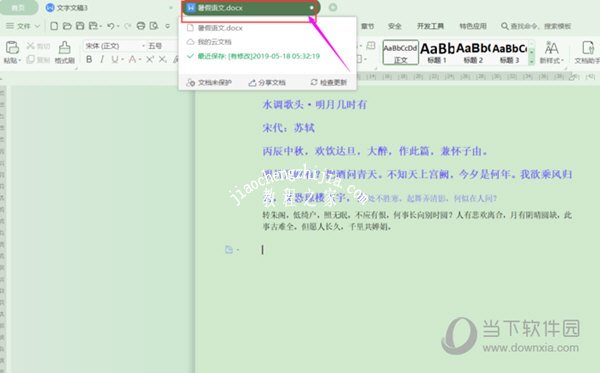Screen dimensions: 600x373
Task: Click the Format Painter brush
Action: [64, 47]
